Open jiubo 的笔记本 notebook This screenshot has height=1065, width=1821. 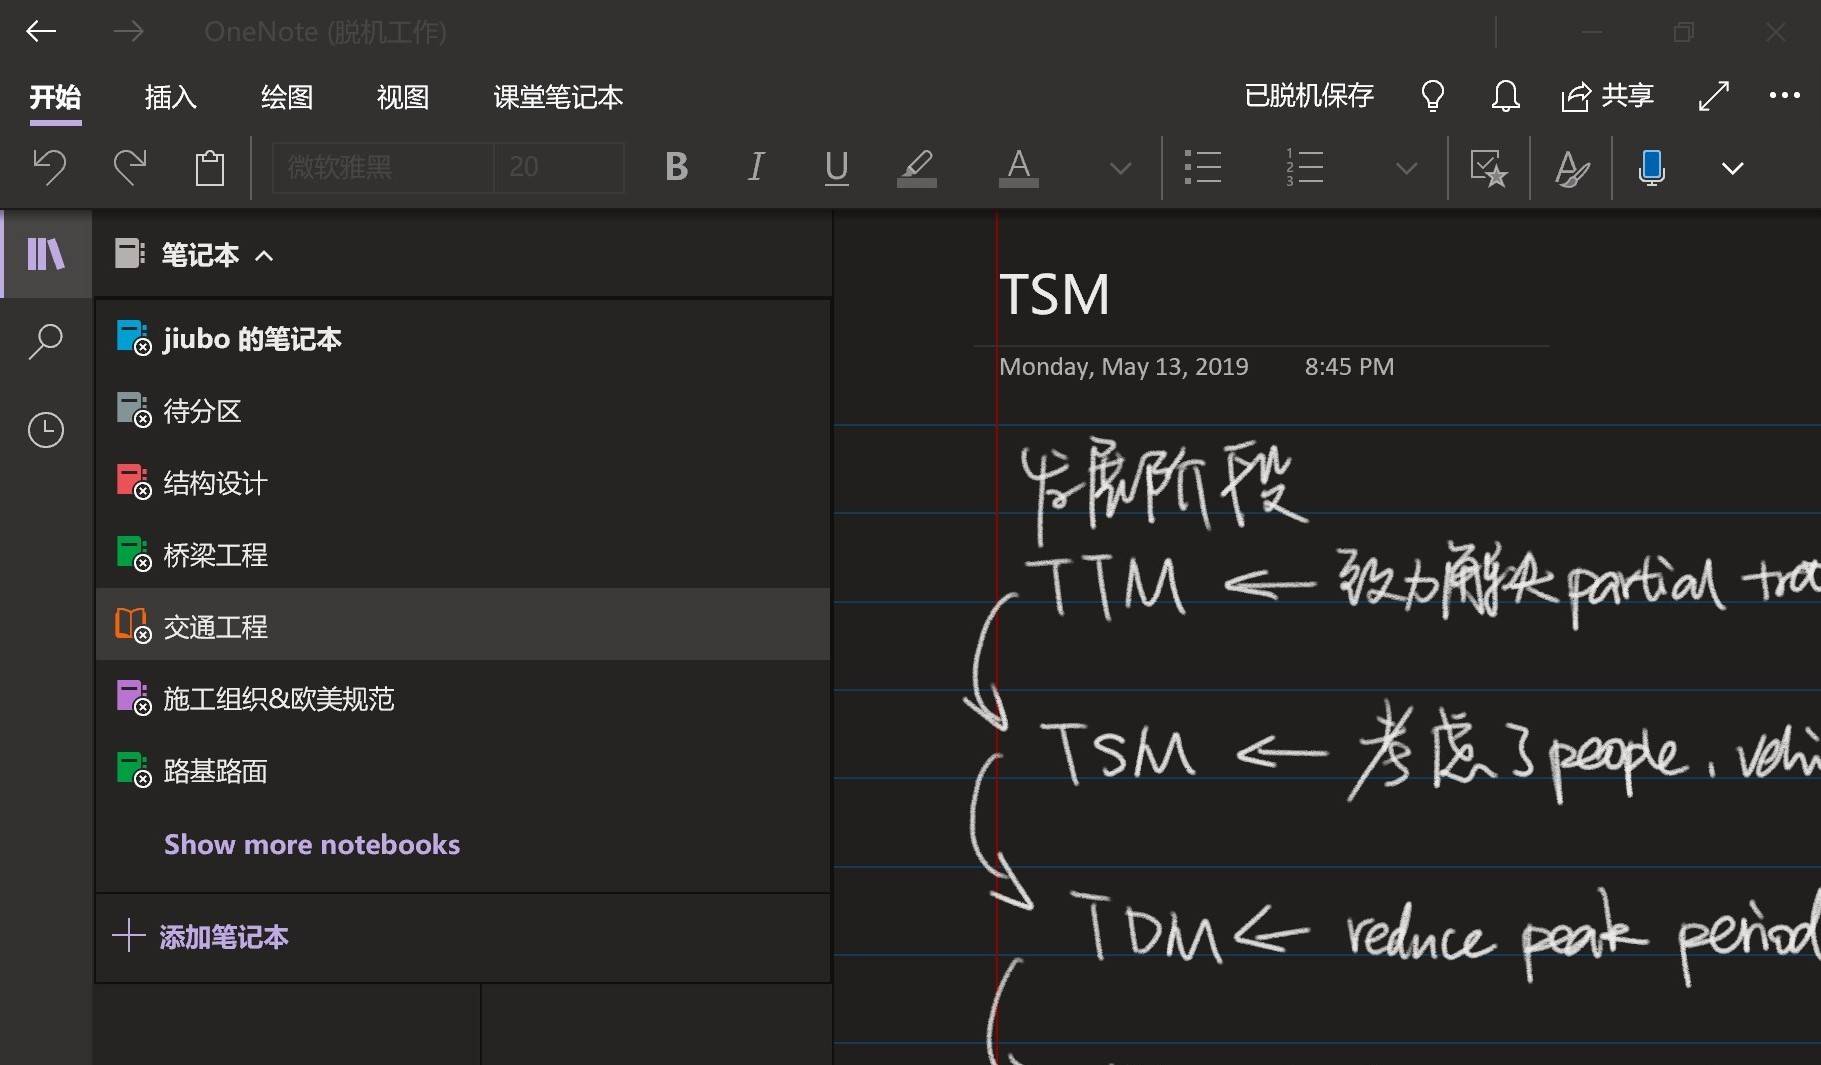tap(463, 339)
